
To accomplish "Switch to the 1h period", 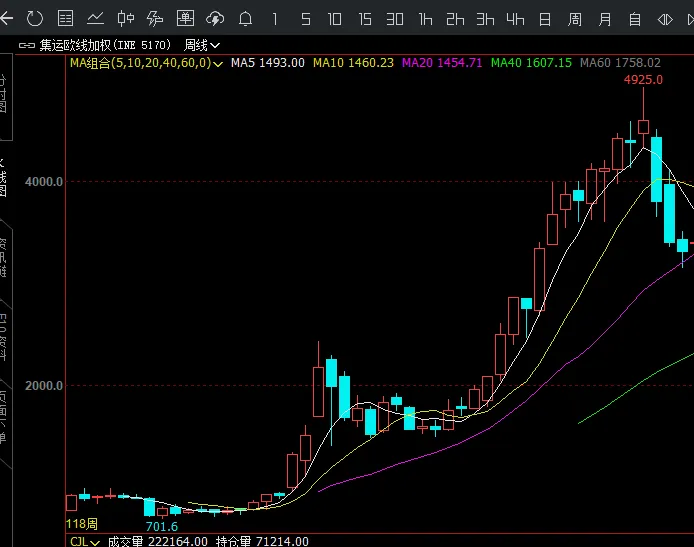I will click(425, 19).
